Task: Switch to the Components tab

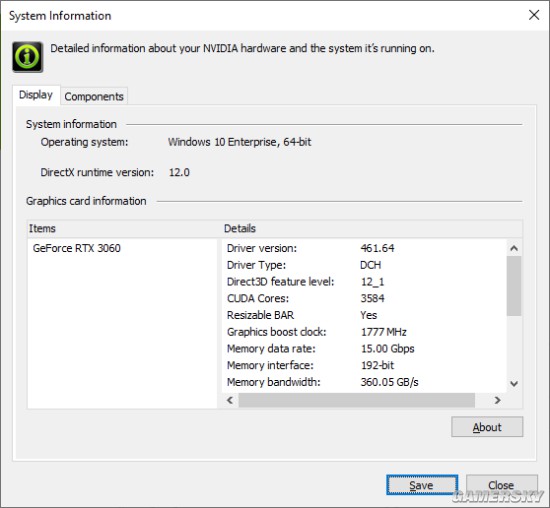Action: click(x=94, y=96)
